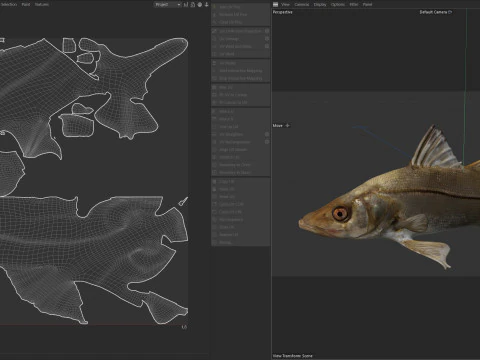
Task: Open options icon beside UV Straighten
Action: pos(267,134)
